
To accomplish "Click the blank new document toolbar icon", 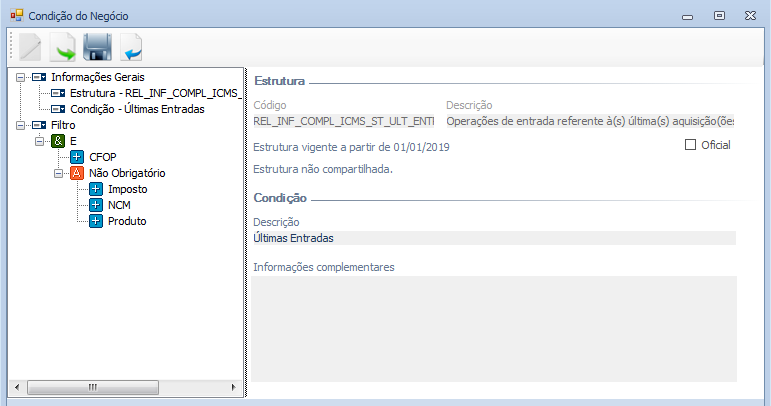I will click(30, 47).
